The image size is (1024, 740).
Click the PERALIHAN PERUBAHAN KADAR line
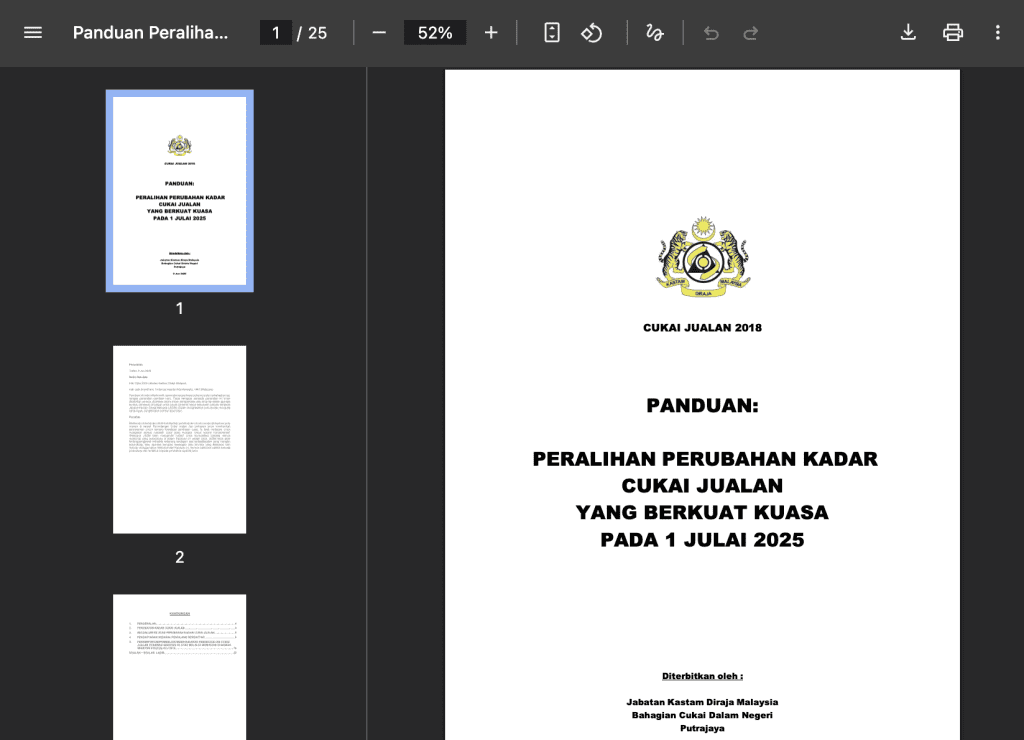point(705,459)
